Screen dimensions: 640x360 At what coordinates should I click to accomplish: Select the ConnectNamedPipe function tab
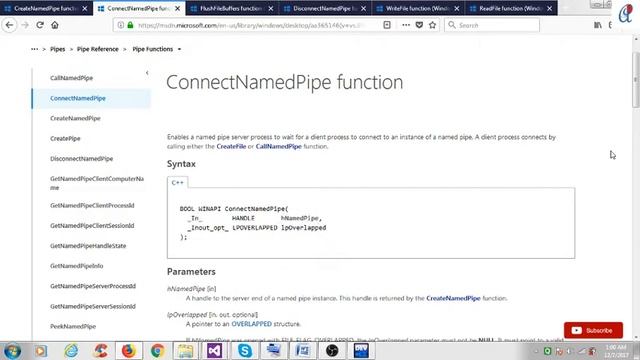[139, 8]
